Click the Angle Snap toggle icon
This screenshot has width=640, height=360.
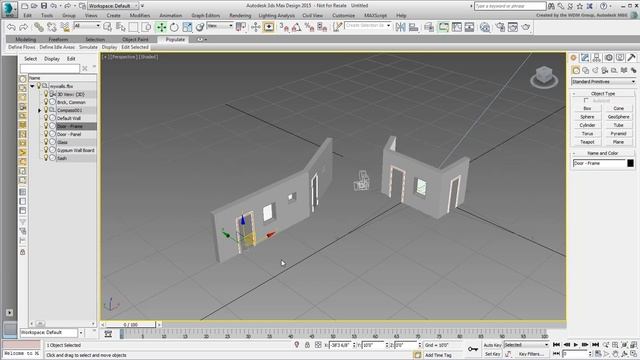[297, 27]
